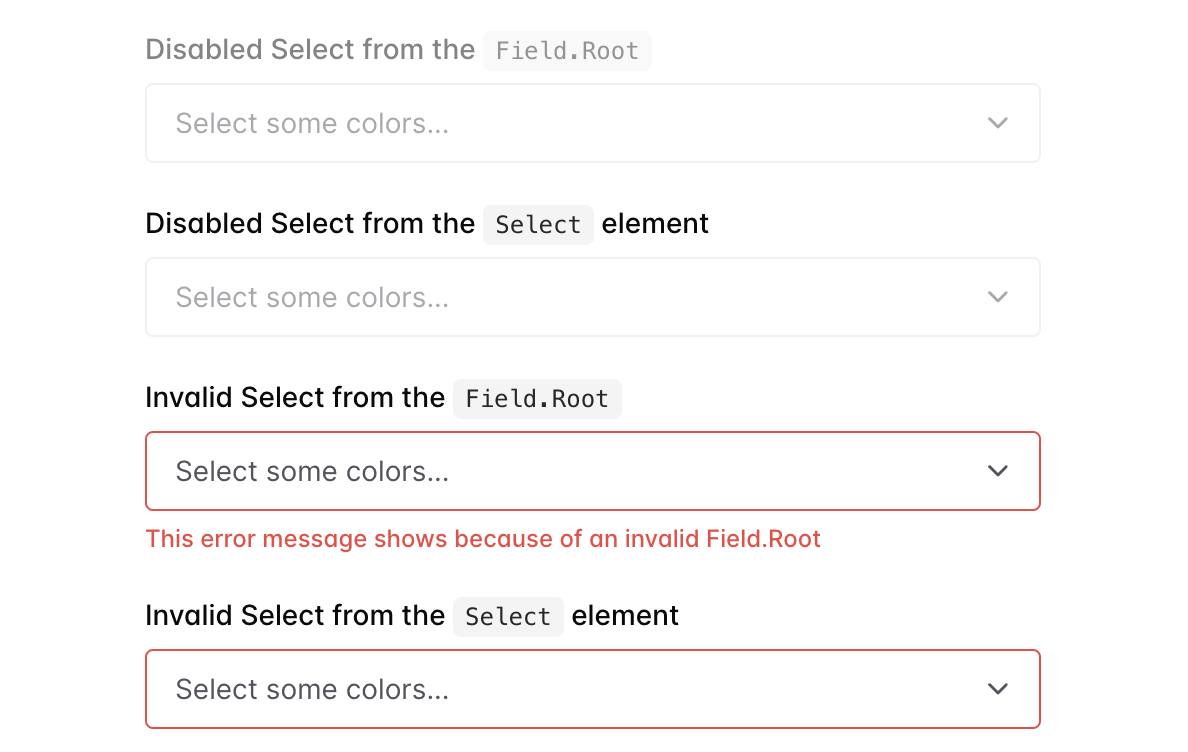Click the red Field.Root error message text
Viewport: 1188px width, 752px height.
[483, 539]
